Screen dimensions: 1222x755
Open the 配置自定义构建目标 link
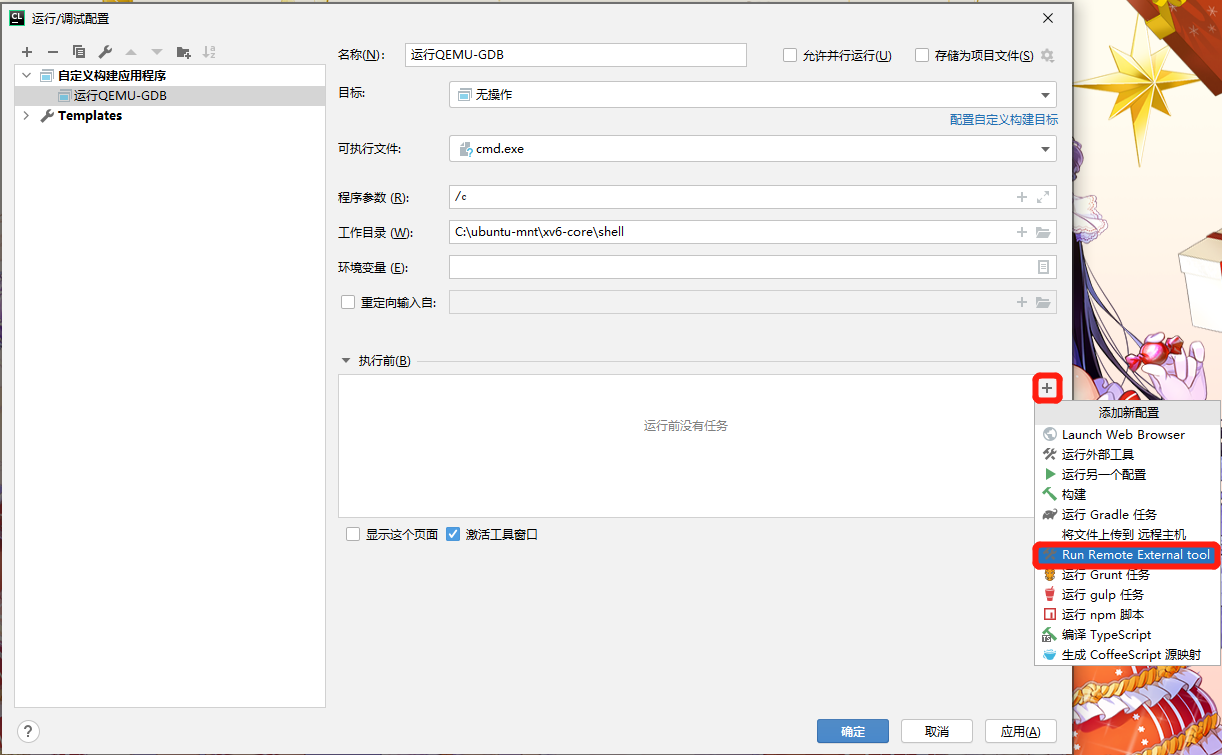click(1003, 119)
